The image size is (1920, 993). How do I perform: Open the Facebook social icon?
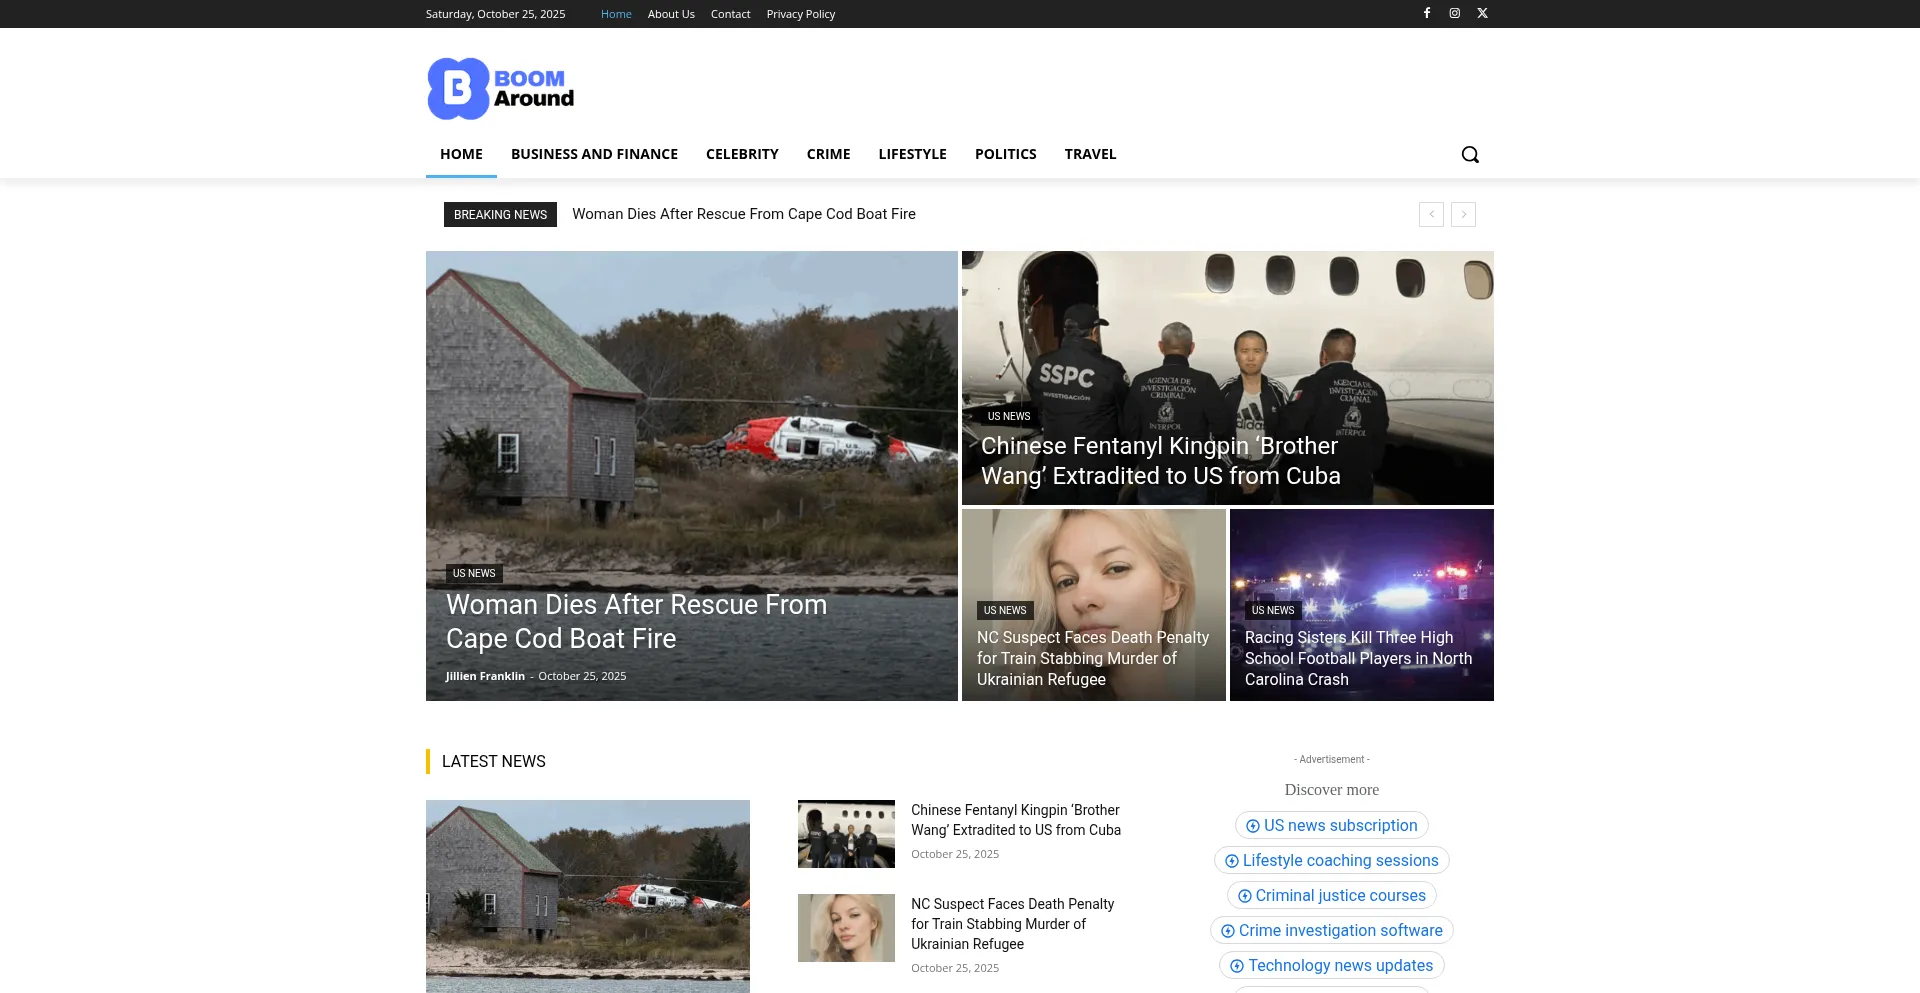click(x=1427, y=13)
